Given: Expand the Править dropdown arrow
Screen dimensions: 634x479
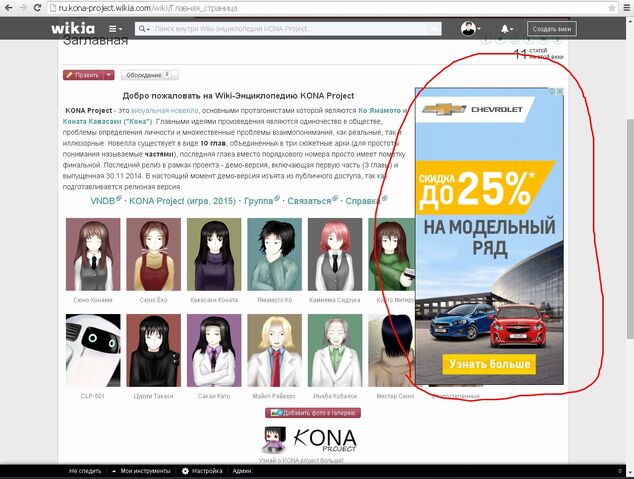Looking at the screenshot, I should [x=109, y=75].
